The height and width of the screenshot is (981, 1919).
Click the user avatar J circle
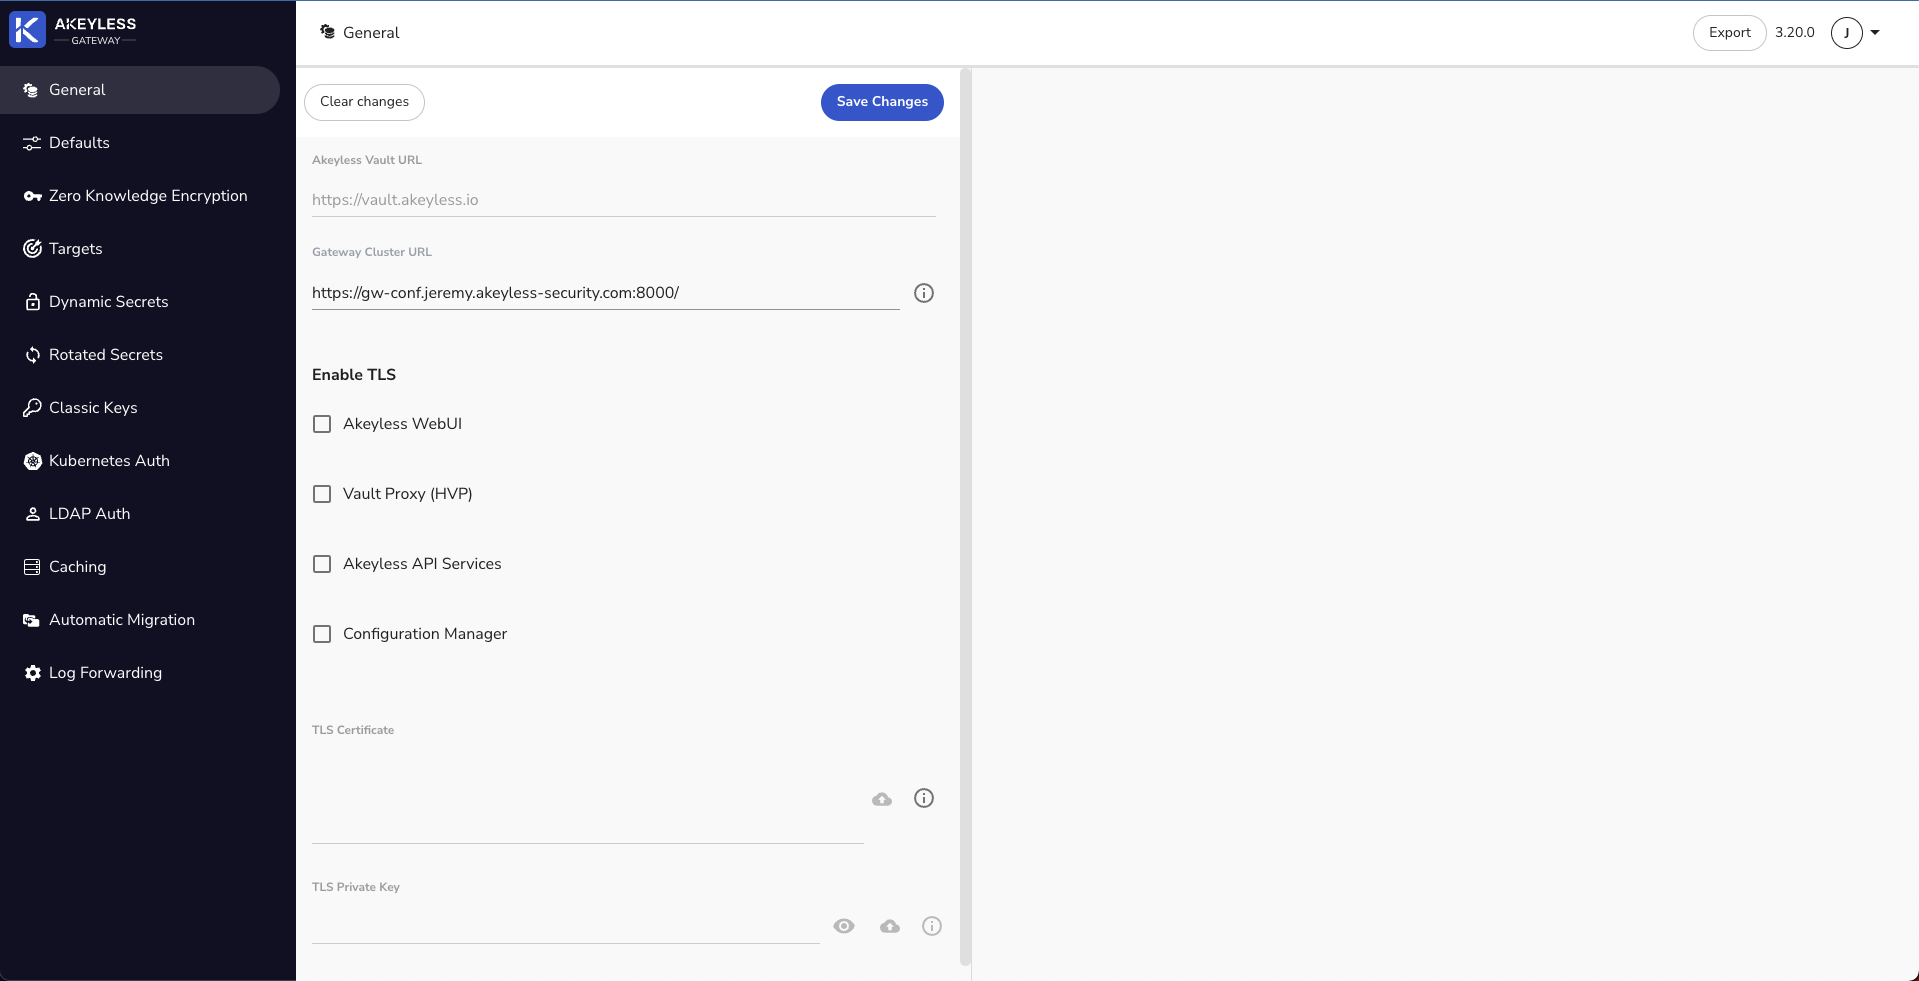[x=1847, y=33]
